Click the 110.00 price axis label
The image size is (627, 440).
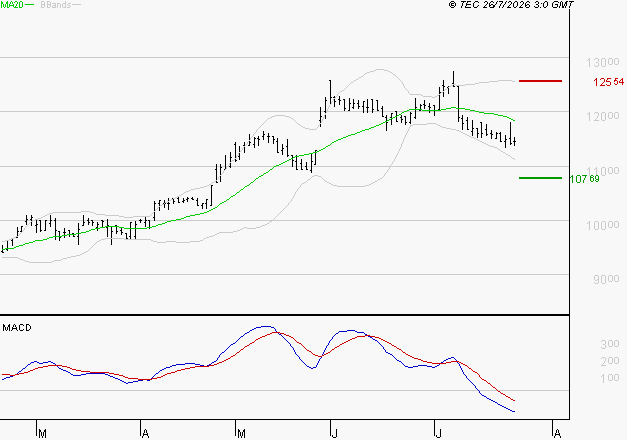pyautogui.click(x=603, y=171)
